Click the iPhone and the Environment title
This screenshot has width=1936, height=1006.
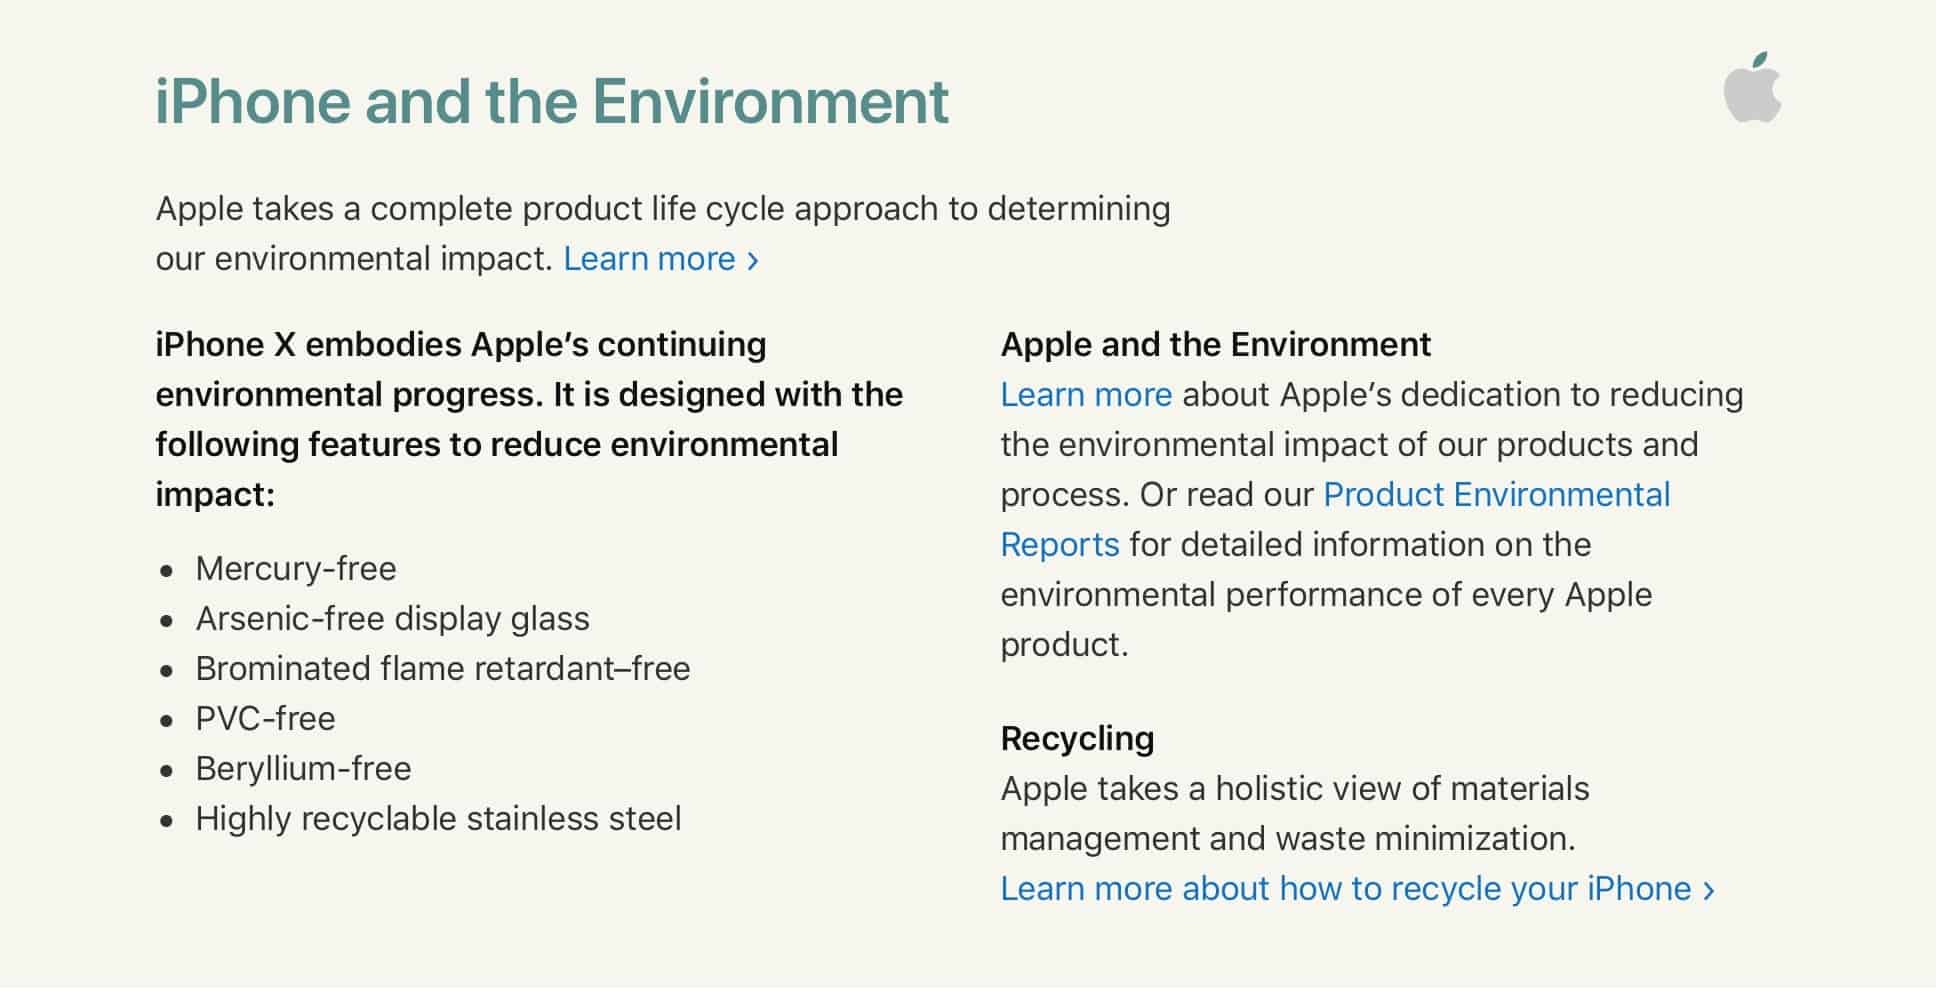(x=552, y=102)
